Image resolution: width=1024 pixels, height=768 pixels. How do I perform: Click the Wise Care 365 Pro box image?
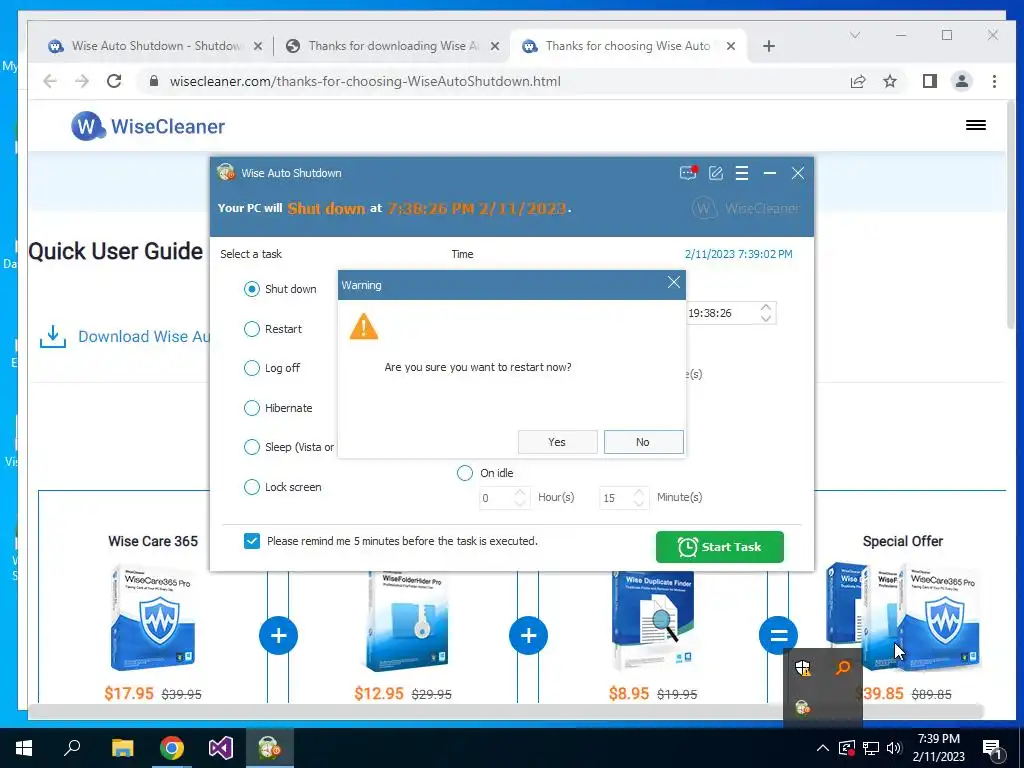tap(153, 619)
